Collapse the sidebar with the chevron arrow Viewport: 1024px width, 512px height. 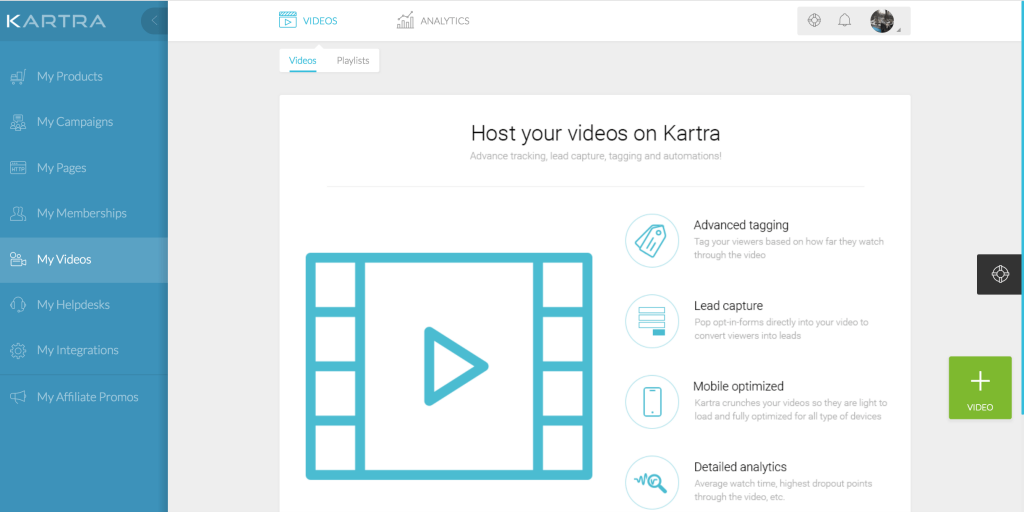click(154, 21)
